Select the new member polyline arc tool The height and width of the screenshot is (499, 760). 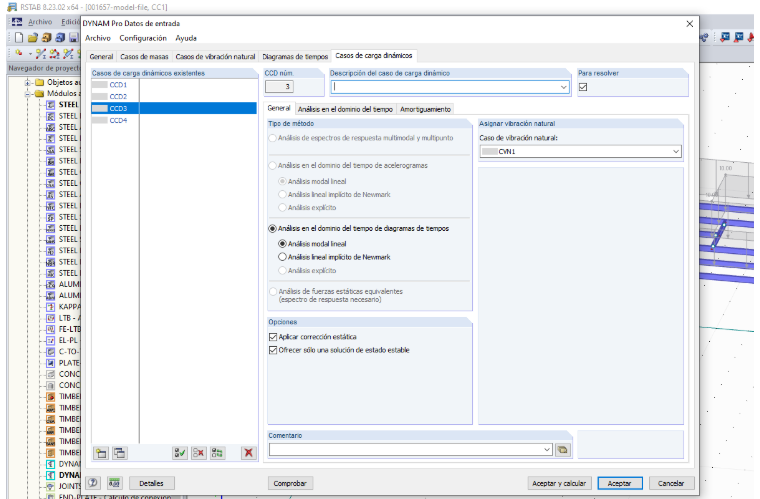pyautogui.click(x=55, y=54)
